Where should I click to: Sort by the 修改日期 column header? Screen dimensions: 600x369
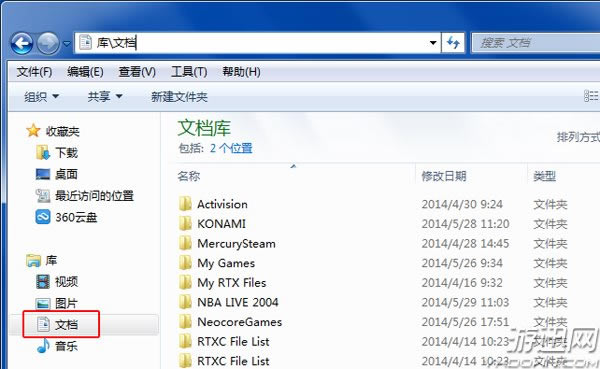[x=444, y=176]
